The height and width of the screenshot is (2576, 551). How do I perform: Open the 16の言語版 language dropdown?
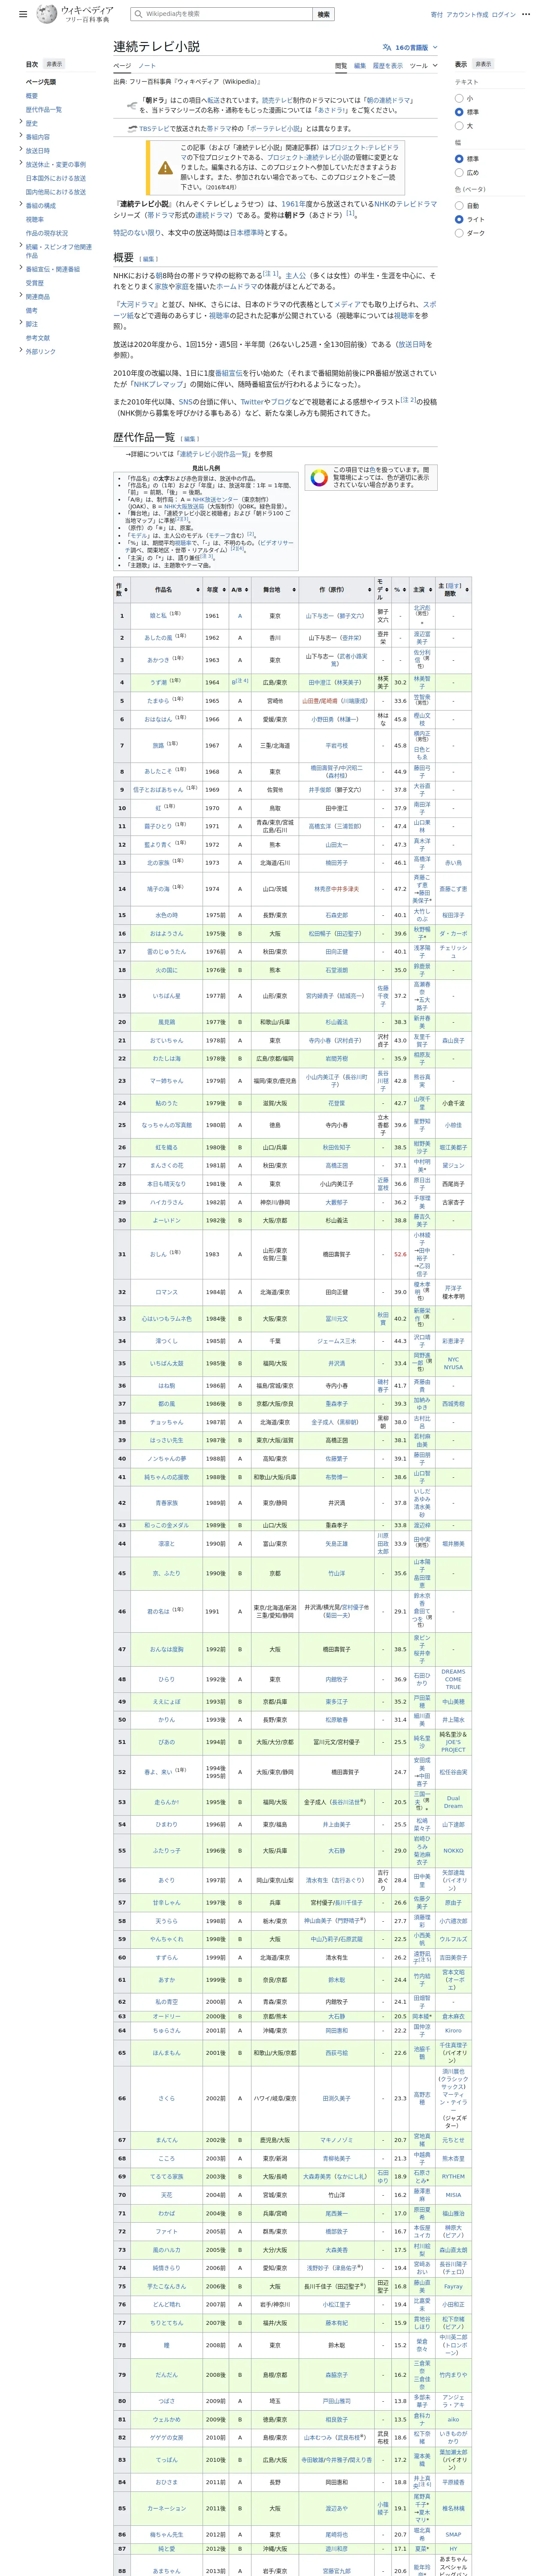(x=410, y=47)
